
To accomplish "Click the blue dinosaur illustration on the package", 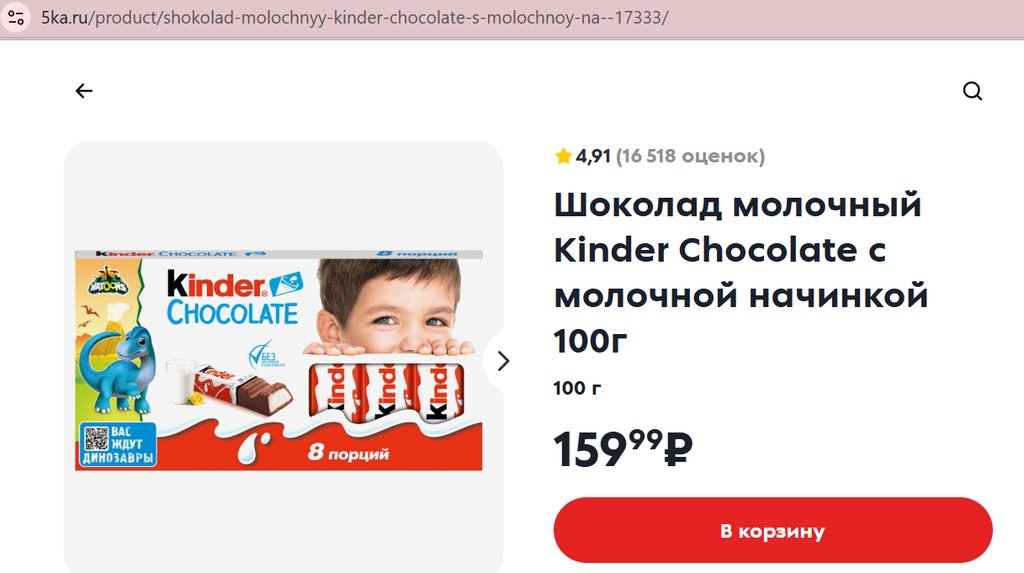I will (118, 369).
